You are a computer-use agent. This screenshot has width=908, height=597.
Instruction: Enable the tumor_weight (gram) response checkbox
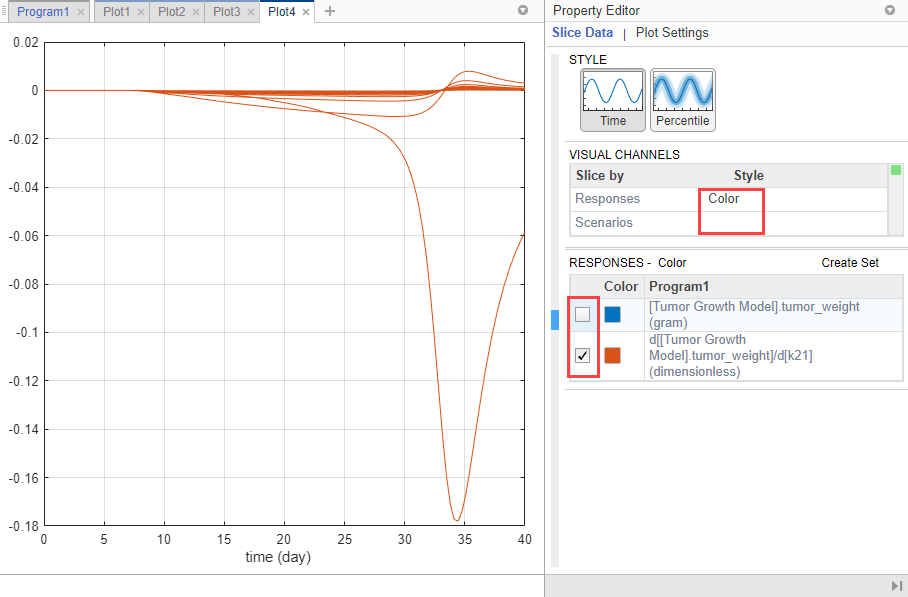click(583, 314)
